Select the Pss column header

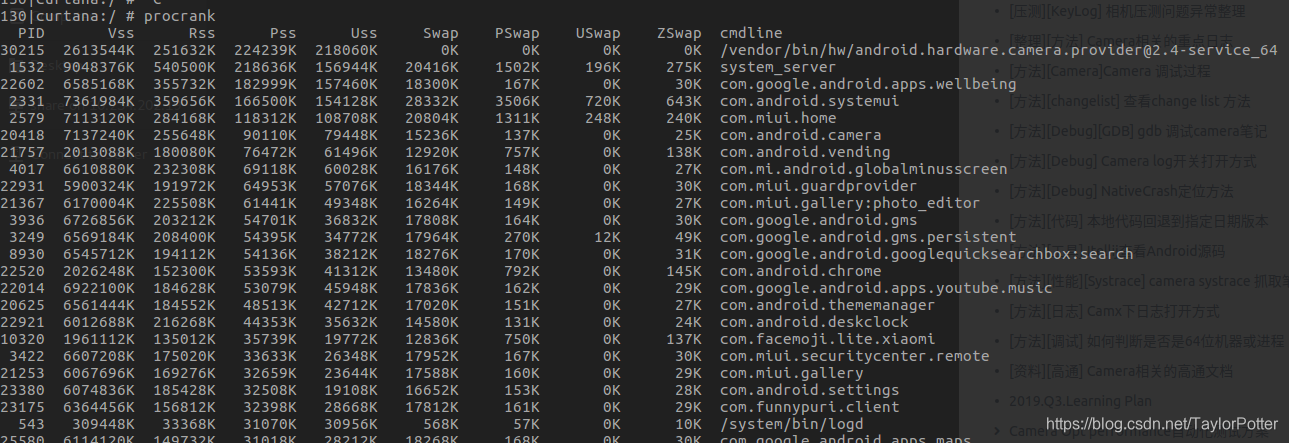tap(284, 34)
